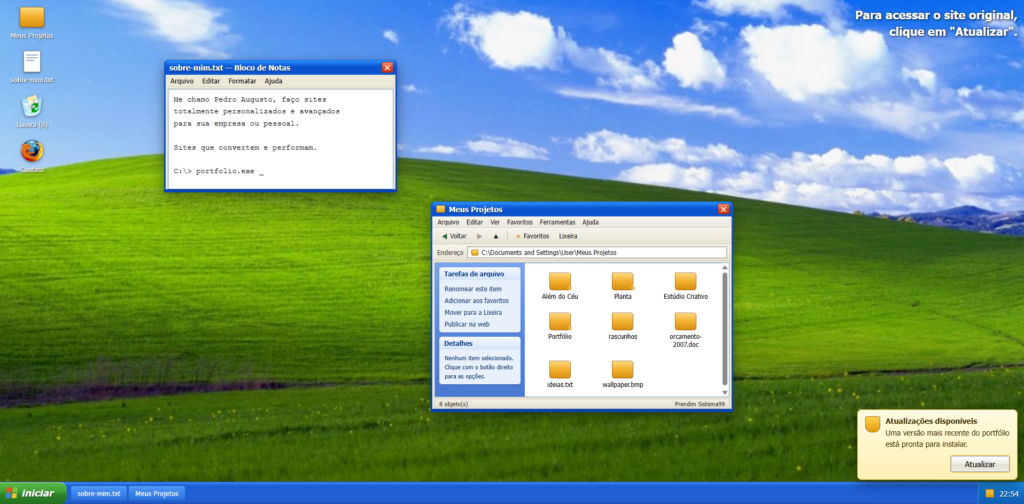Click Lixeira in the explorer toolbar
This screenshot has width=1024, height=504.
568,236
